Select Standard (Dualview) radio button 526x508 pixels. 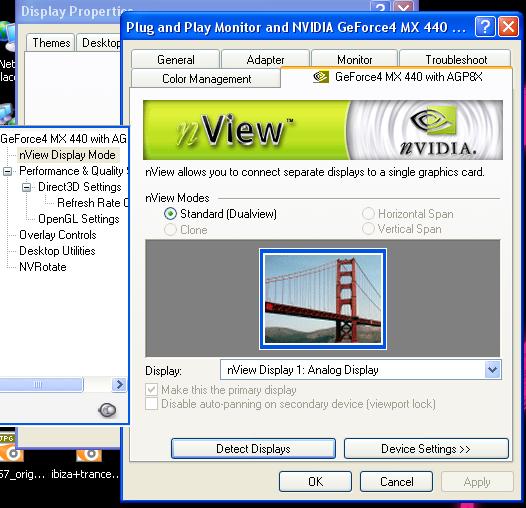click(170, 214)
